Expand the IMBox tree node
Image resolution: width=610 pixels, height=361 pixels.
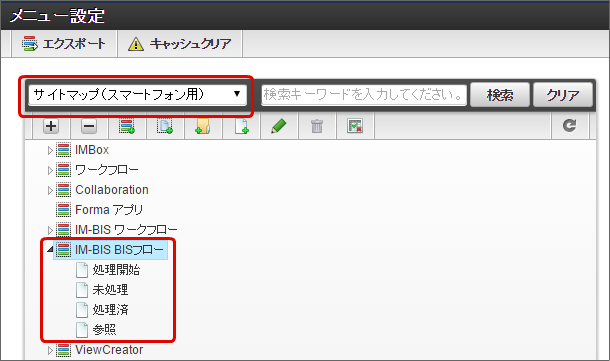click(x=50, y=150)
